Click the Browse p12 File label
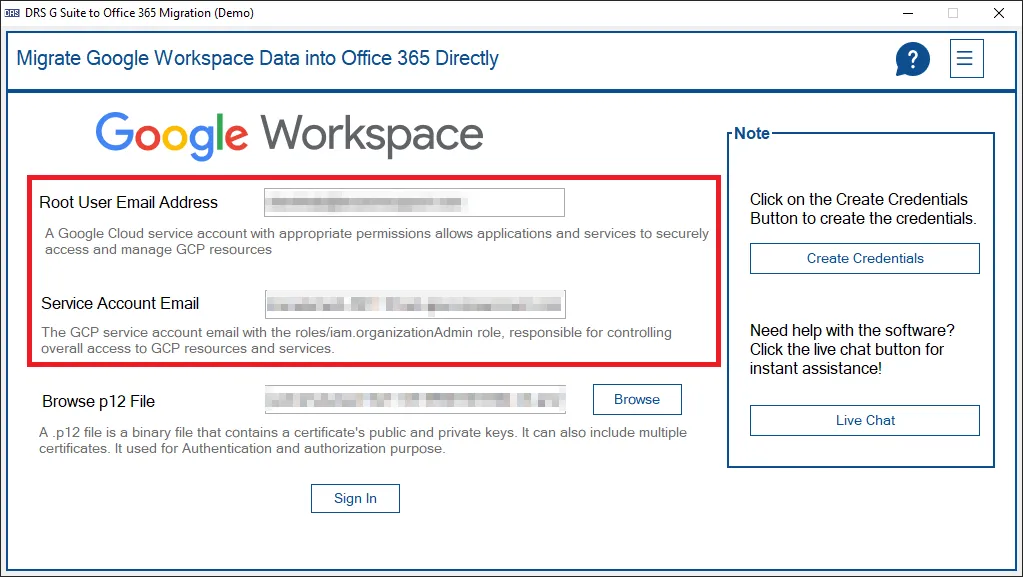 [x=98, y=401]
